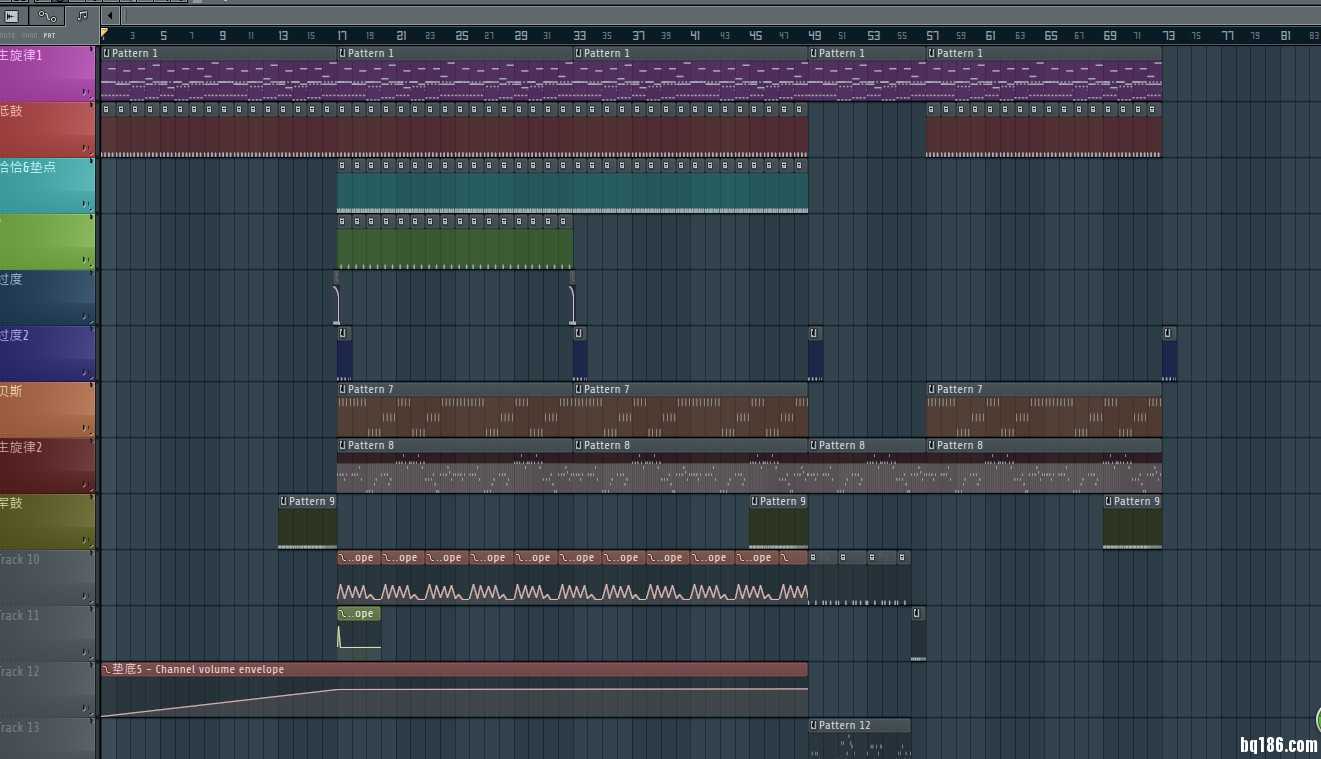This screenshot has width=1321, height=759.
Task: Click the scroll-left arrow beside the top scrollbar
Action: point(111,15)
